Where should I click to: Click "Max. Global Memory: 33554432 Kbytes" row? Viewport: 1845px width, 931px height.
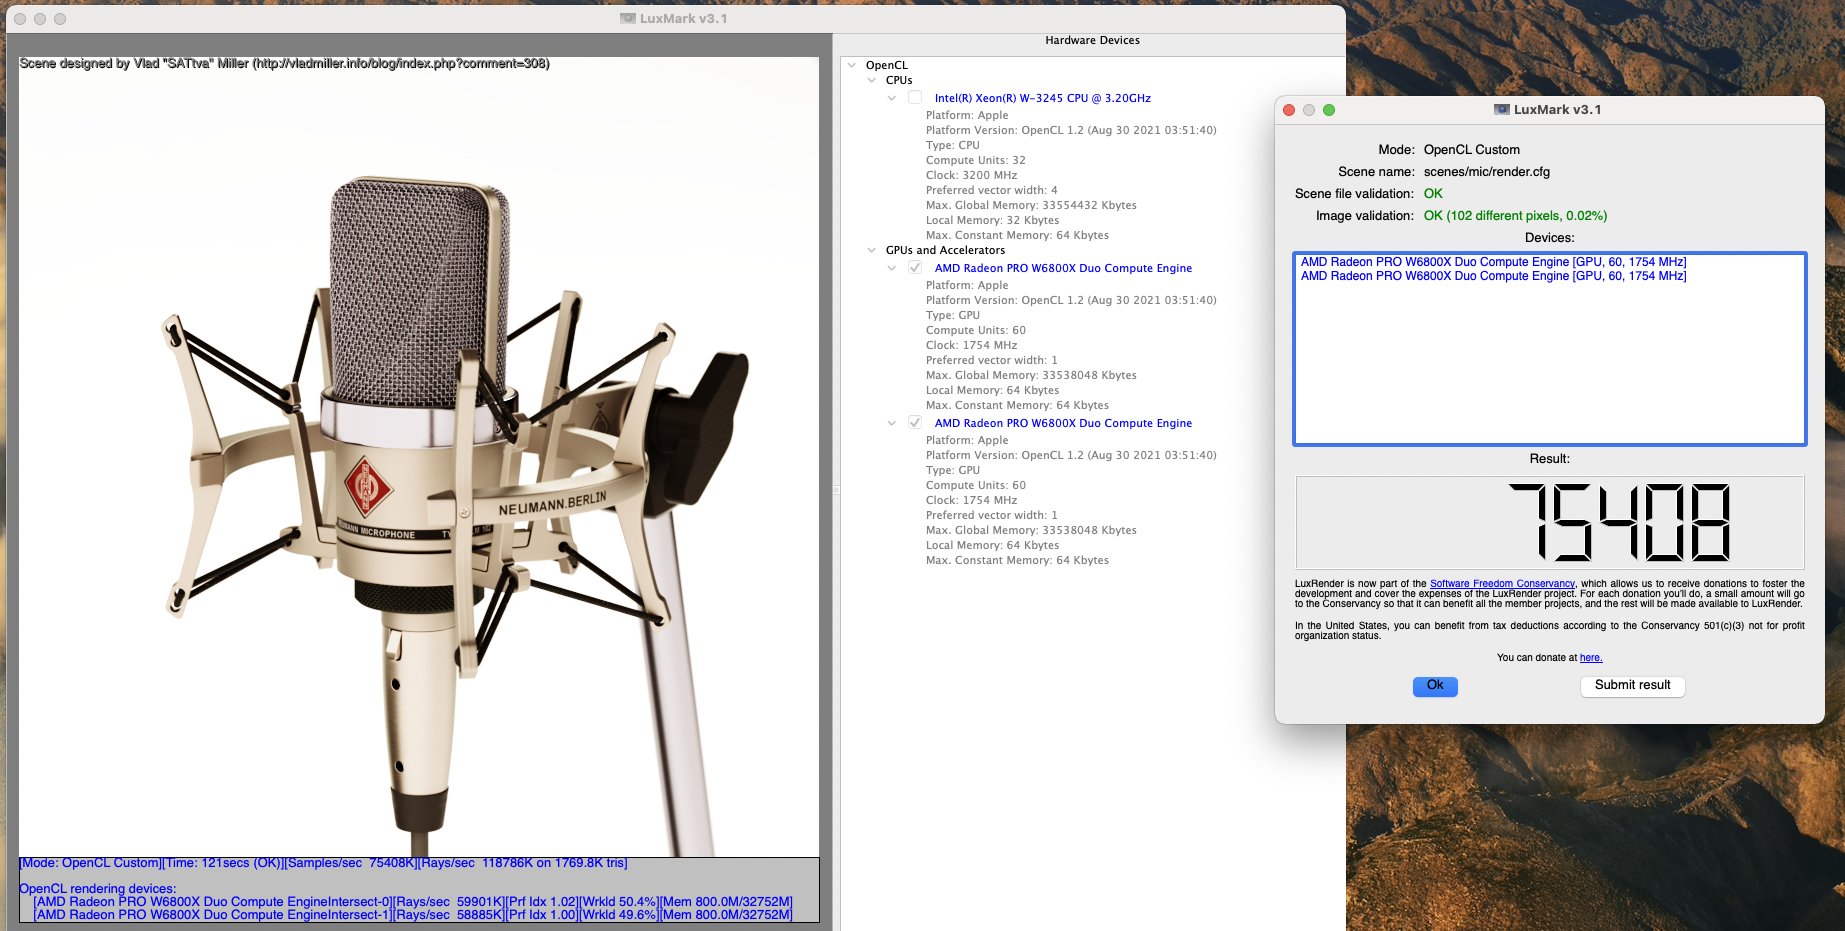click(x=1031, y=205)
